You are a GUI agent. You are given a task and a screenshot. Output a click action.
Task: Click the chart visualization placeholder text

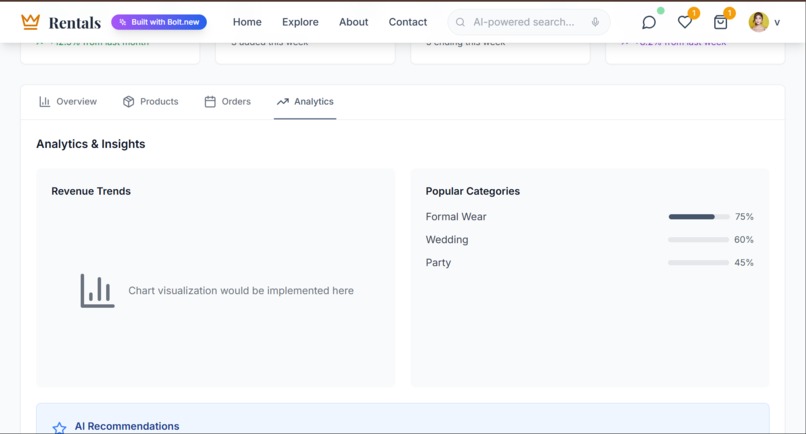(x=241, y=291)
